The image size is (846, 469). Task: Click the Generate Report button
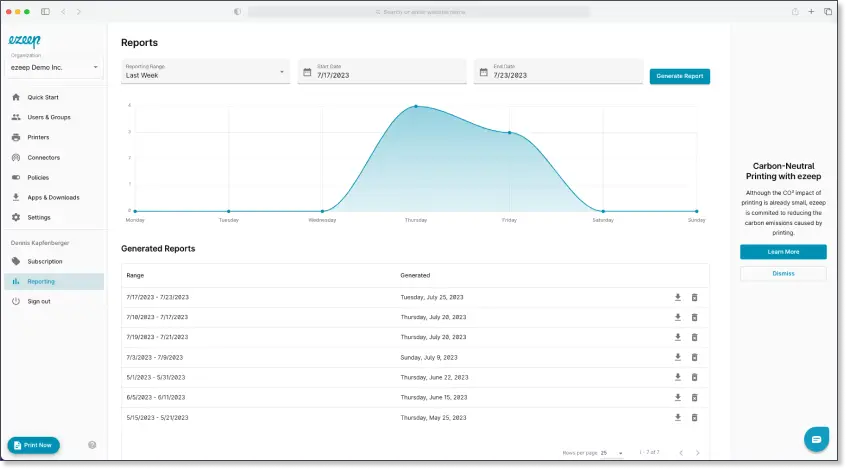tap(679, 76)
